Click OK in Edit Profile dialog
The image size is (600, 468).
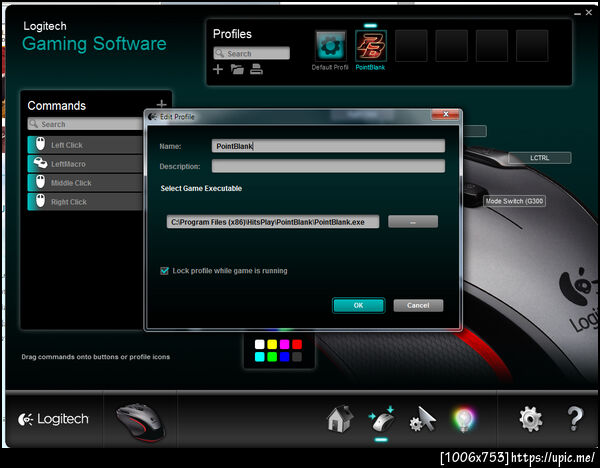tap(359, 305)
